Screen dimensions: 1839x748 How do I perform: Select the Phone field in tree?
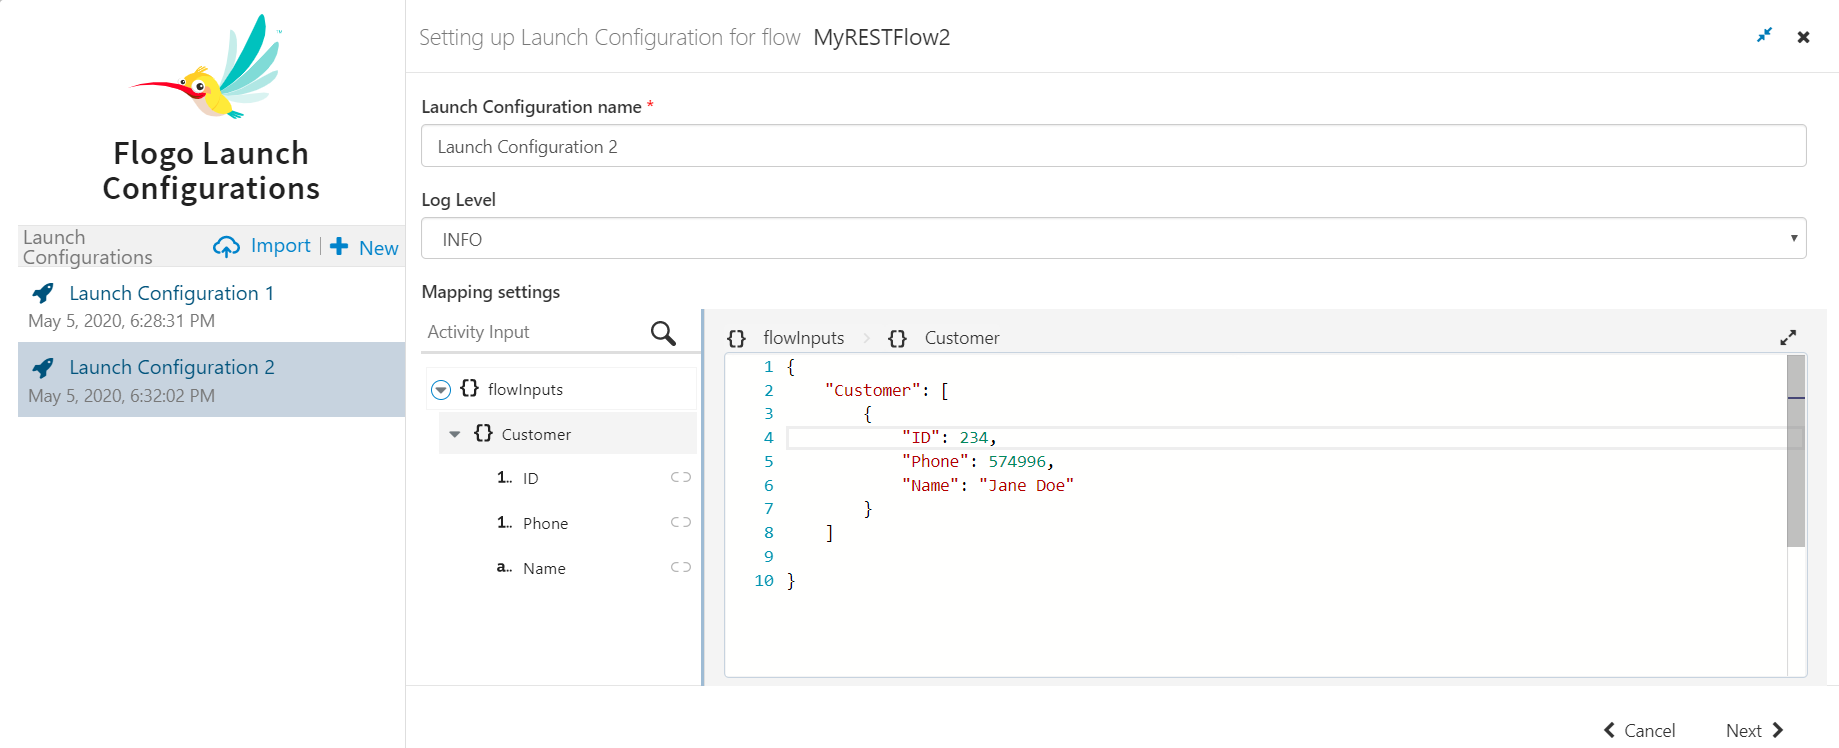pyautogui.click(x=545, y=523)
